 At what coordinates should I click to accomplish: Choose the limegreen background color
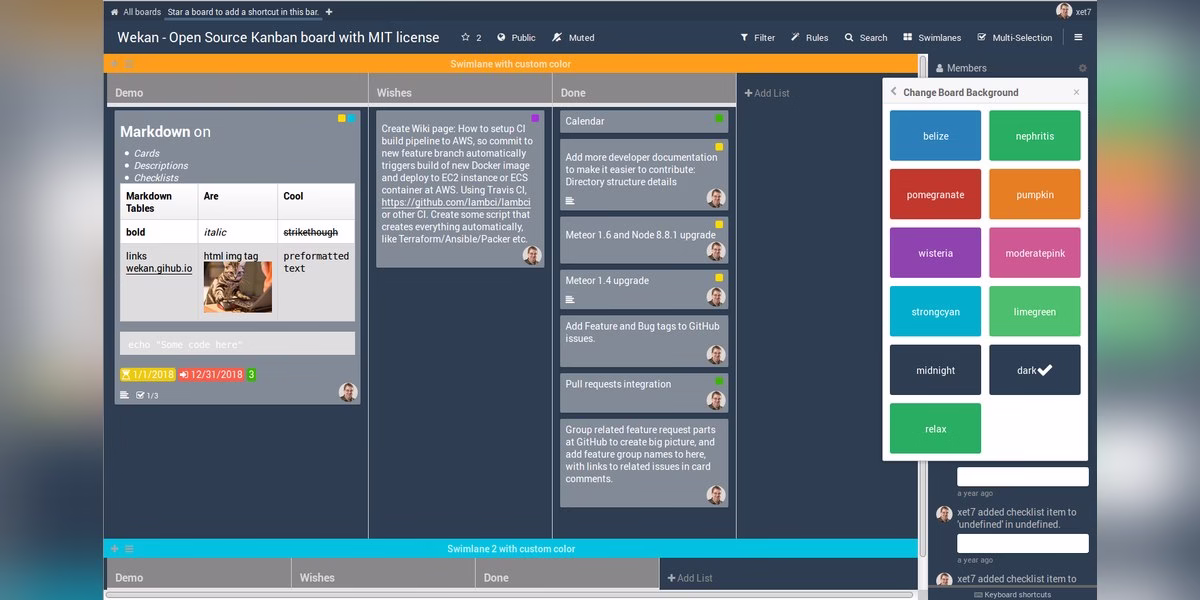(x=1035, y=312)
